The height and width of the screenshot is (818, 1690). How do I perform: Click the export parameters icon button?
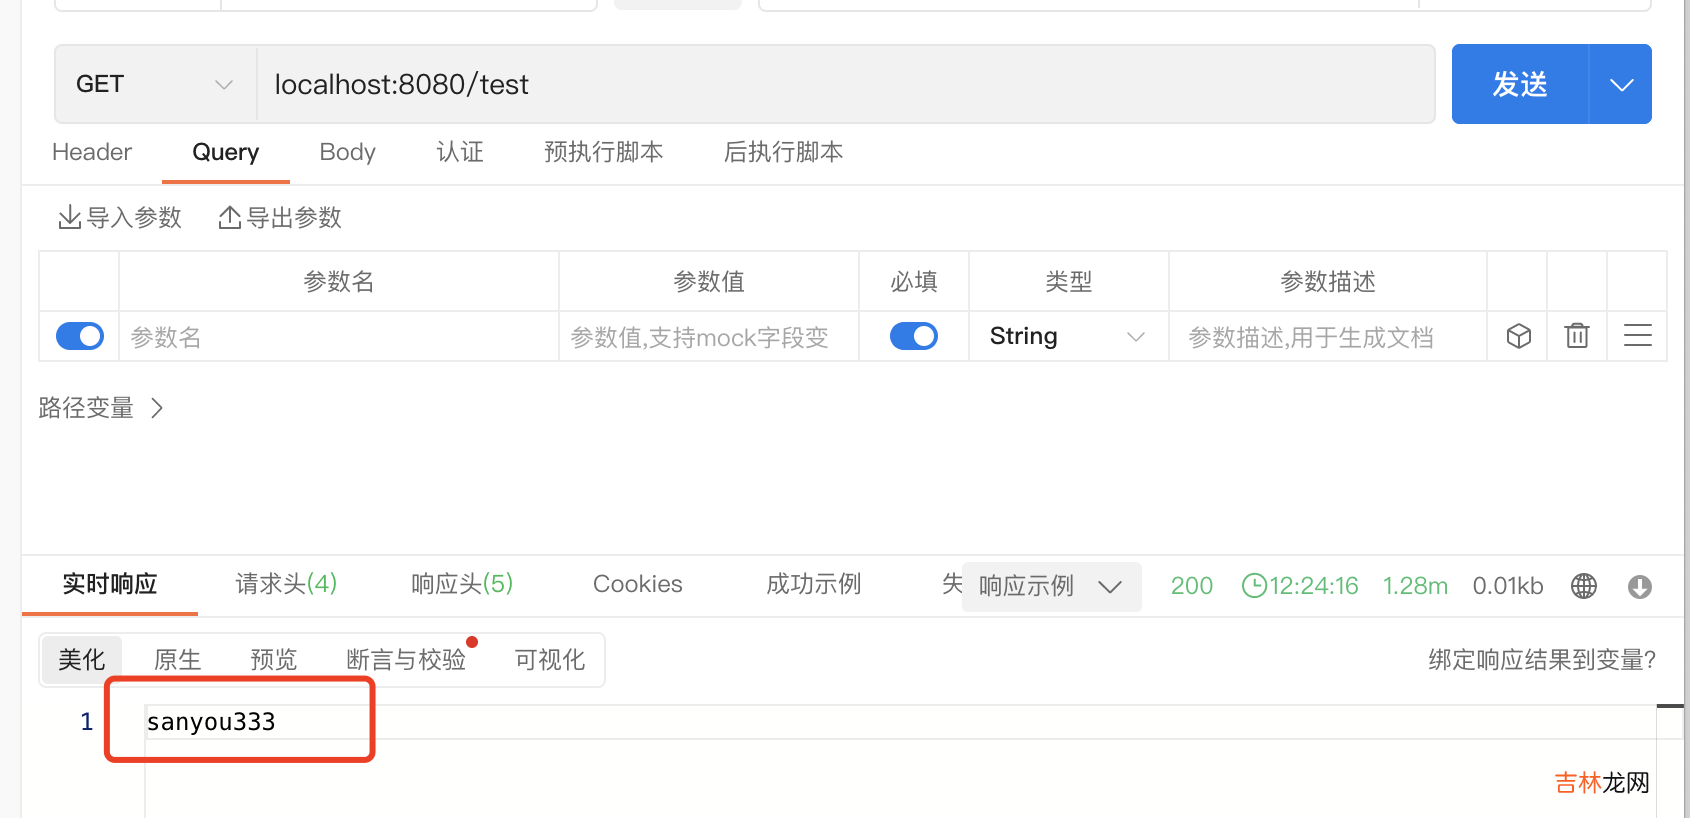tap(230, 217)
